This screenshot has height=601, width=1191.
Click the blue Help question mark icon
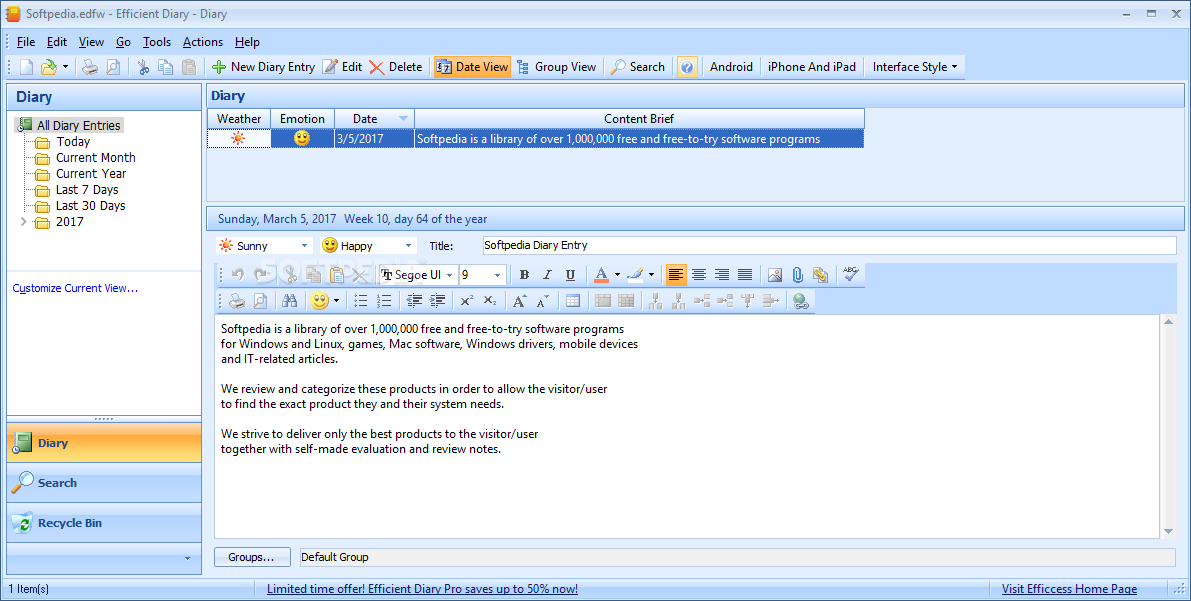pos(687,67)
